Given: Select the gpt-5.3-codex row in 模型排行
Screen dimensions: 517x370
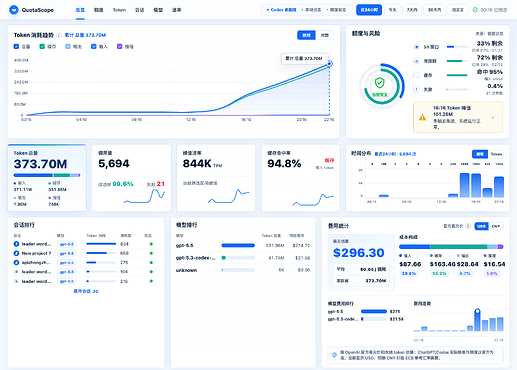Looking at the screenshot, I should coord(243,258).
